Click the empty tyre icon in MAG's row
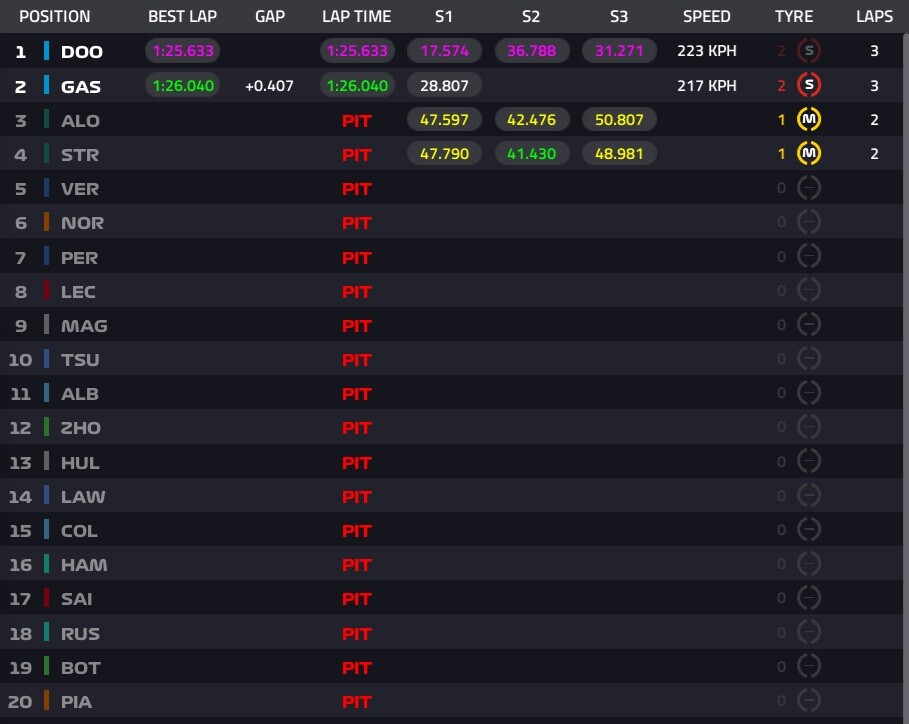 (x=809, y=324)
